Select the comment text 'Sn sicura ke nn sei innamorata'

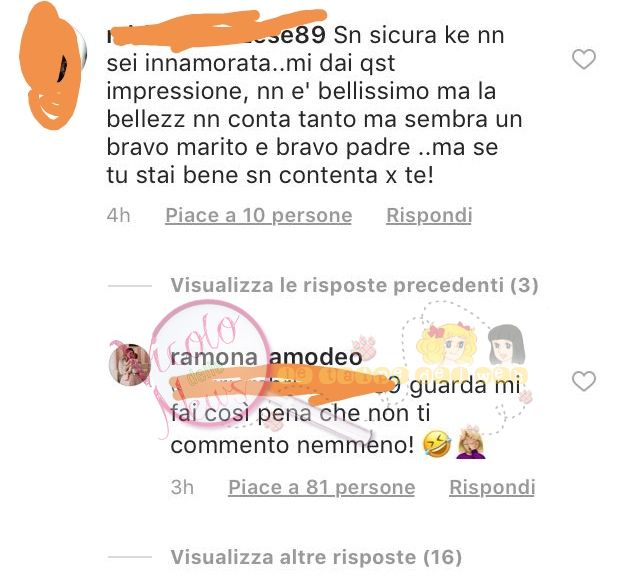tap(305, 49)
